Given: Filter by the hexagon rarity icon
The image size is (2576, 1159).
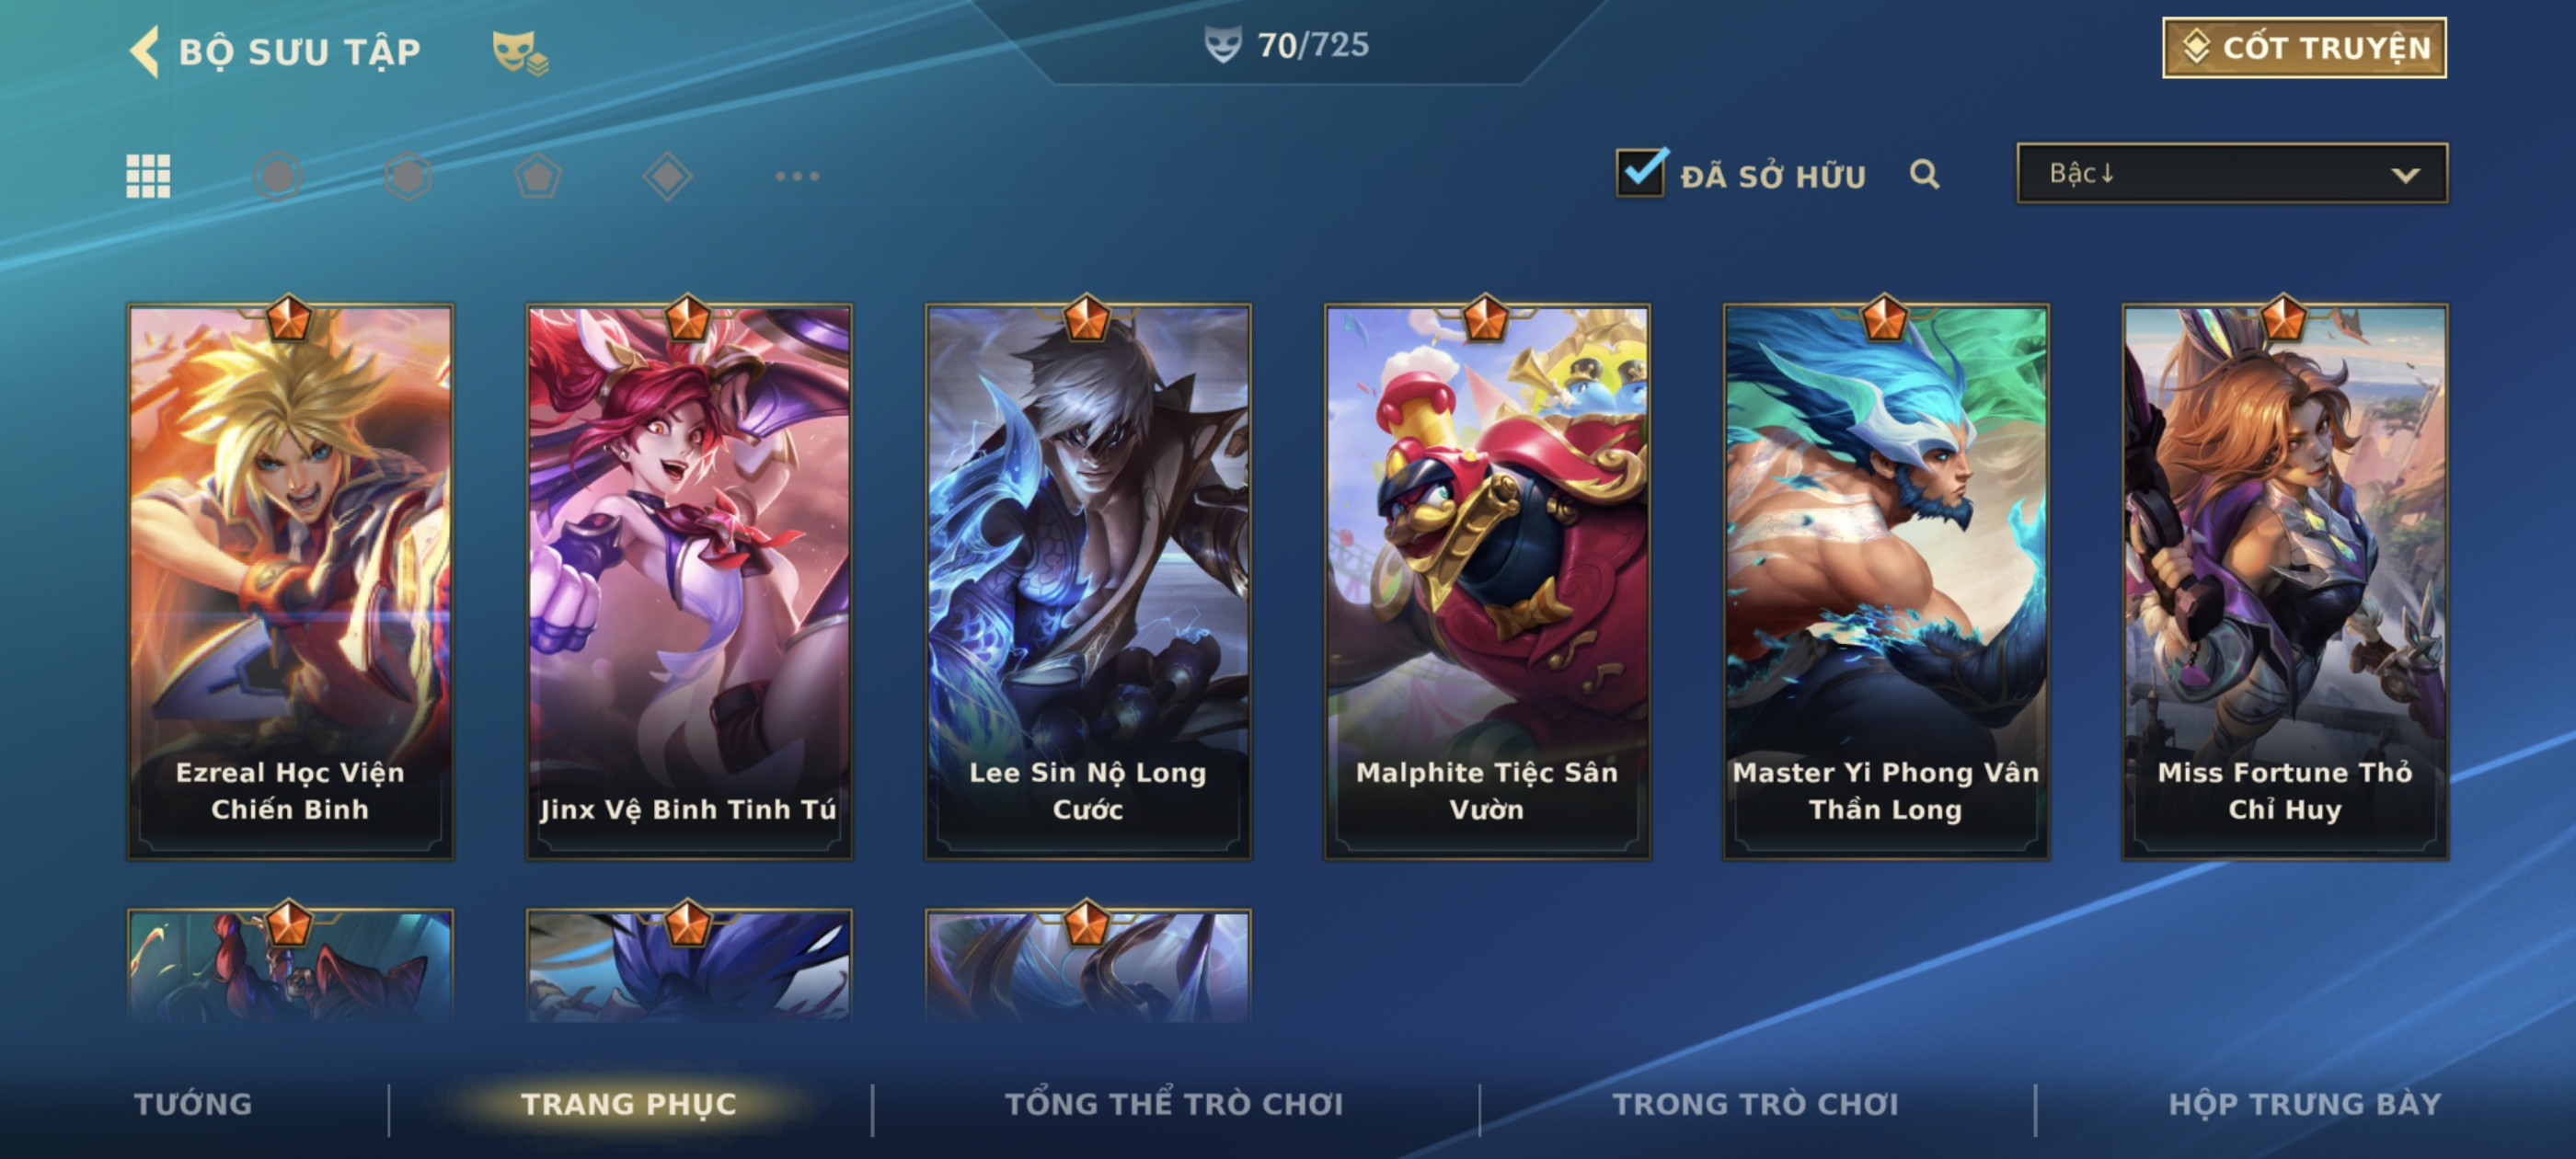Looking at the screenshot, I should click(408, 177).
